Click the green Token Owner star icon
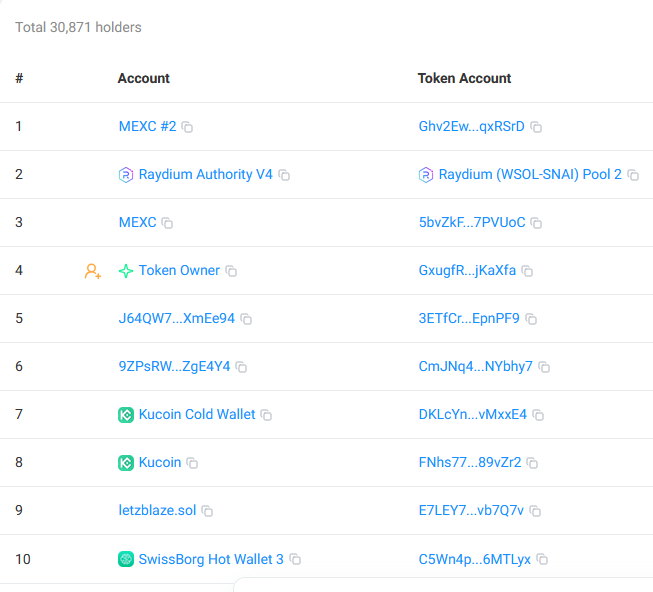This screenshot has height=592, width=653. click(x=126, y=271)
